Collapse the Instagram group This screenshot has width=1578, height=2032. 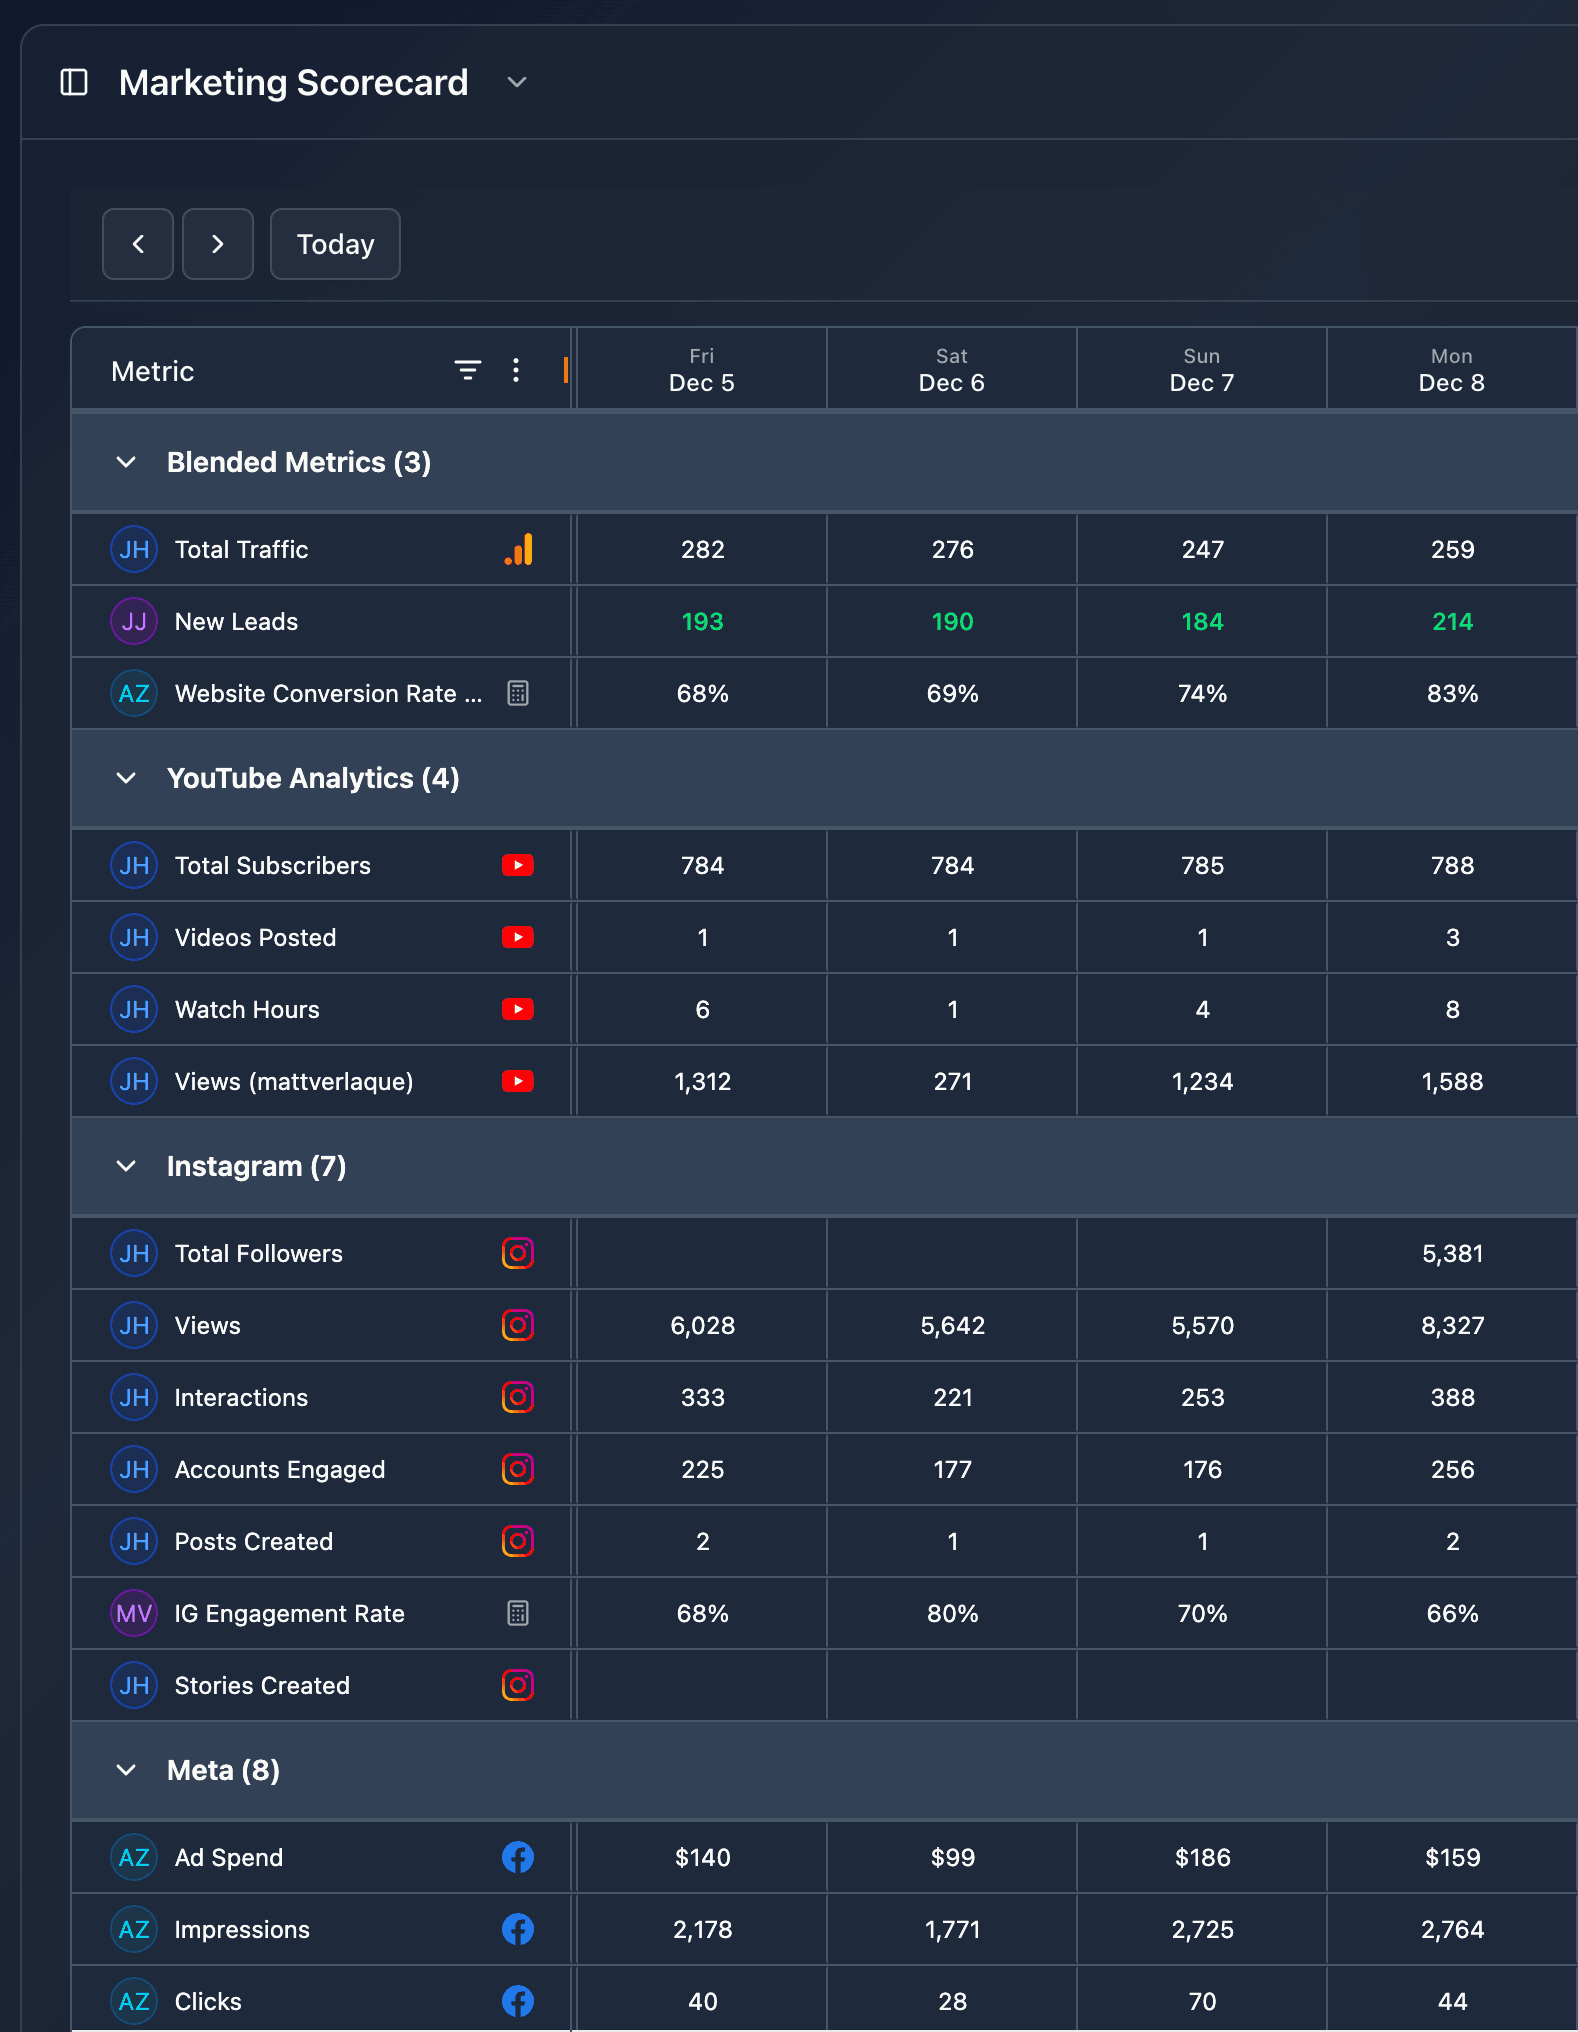coord(126,1166)
